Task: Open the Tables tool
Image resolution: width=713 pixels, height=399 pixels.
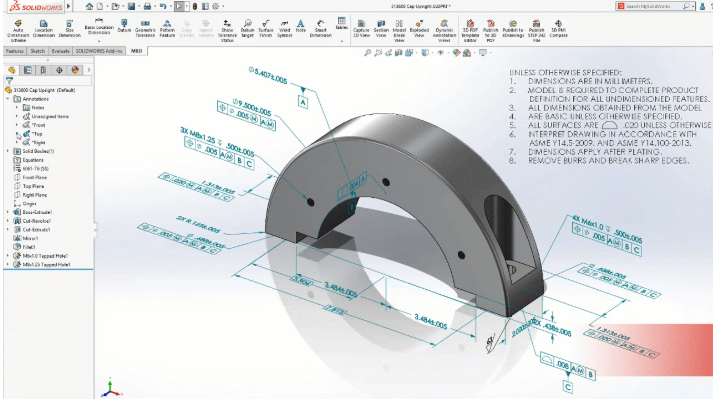Action: (341, 24)
